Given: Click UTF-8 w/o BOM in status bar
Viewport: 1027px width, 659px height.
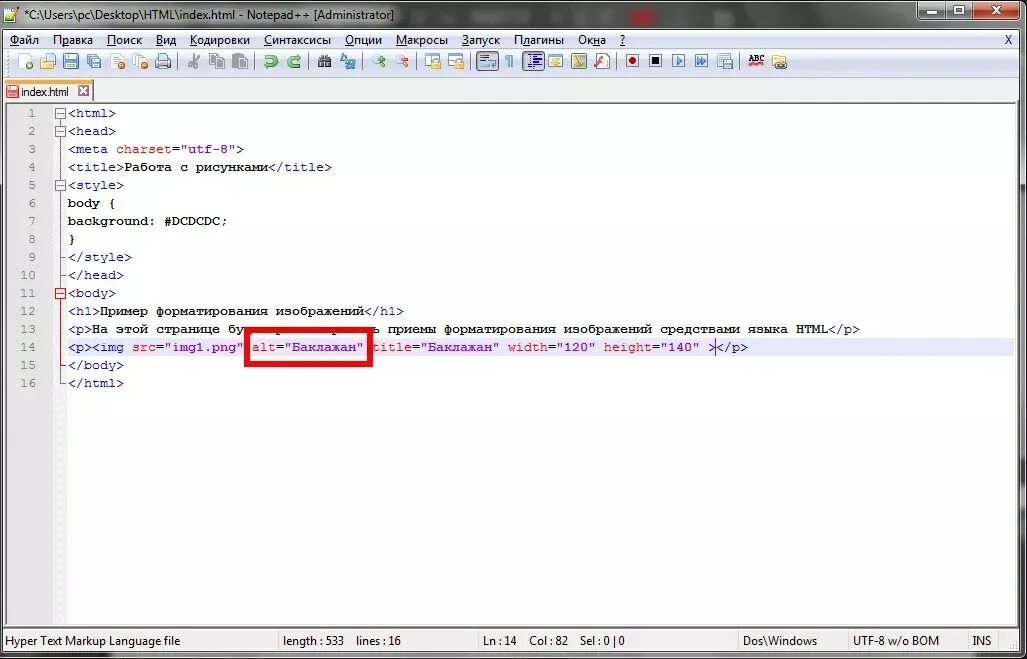Looking at the screenshot, I should point(895,641).
